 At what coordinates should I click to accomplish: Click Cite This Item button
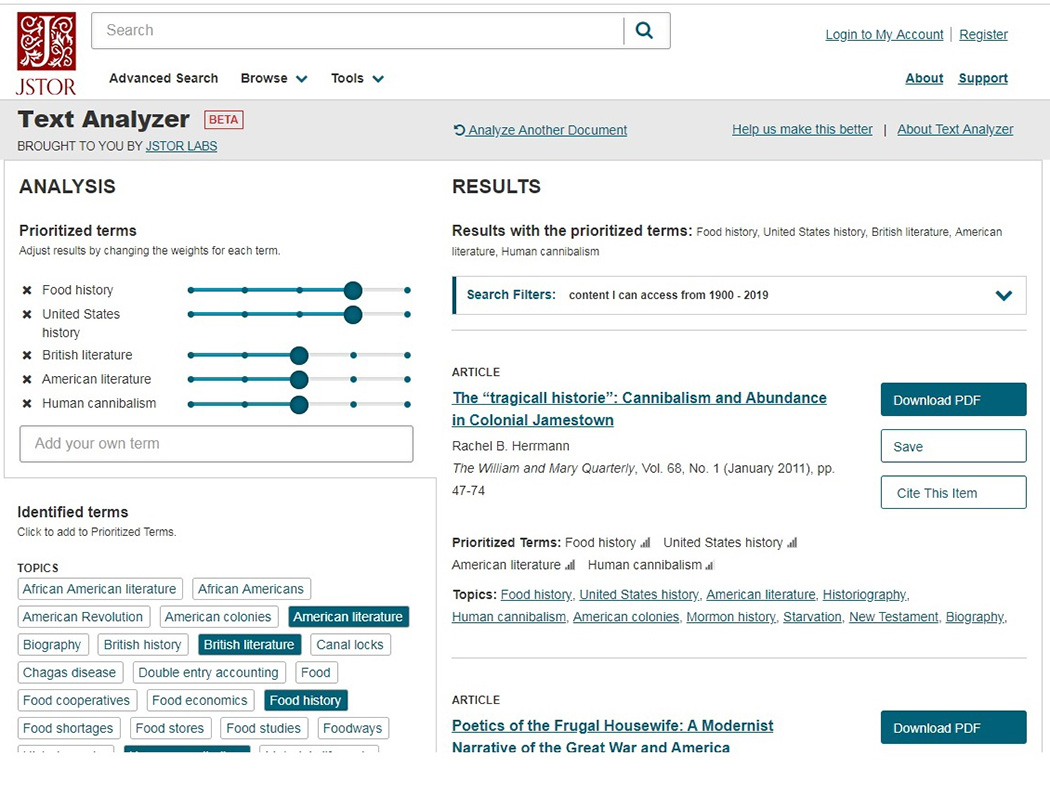click(953, 492)
